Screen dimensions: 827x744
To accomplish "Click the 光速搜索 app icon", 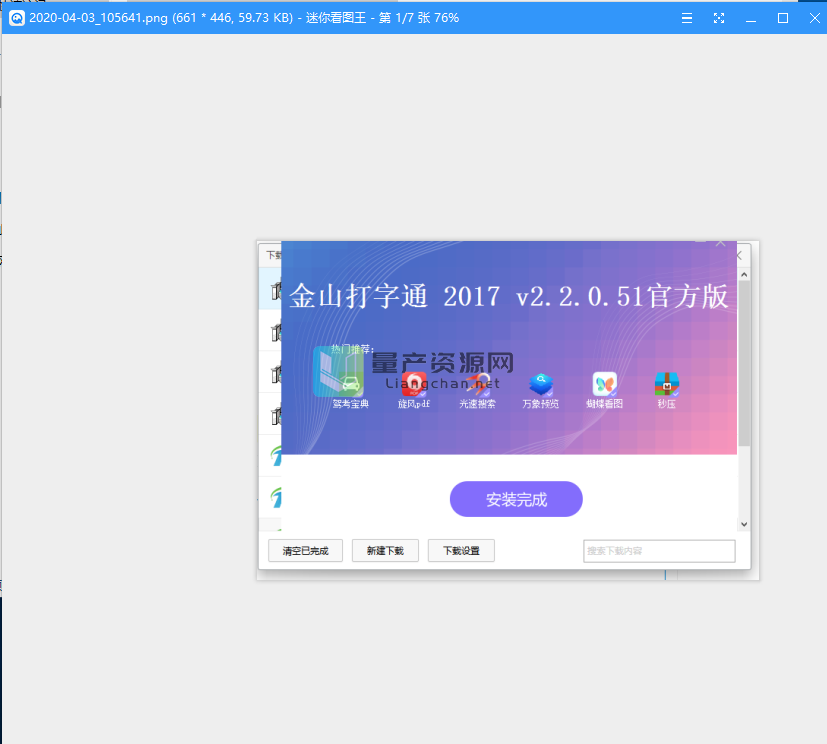I will (x=477, y=384).
